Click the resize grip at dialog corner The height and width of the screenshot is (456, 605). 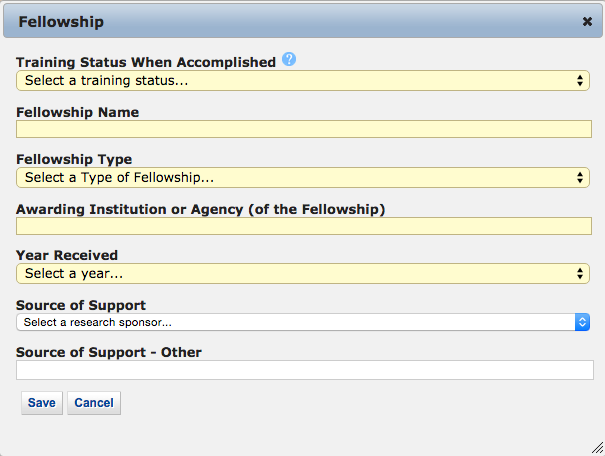coord(597,448)
